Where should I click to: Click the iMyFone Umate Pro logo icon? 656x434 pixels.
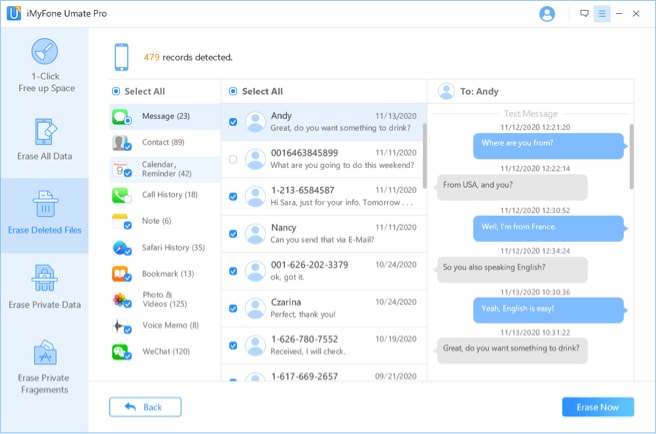(x=14, y=13)
